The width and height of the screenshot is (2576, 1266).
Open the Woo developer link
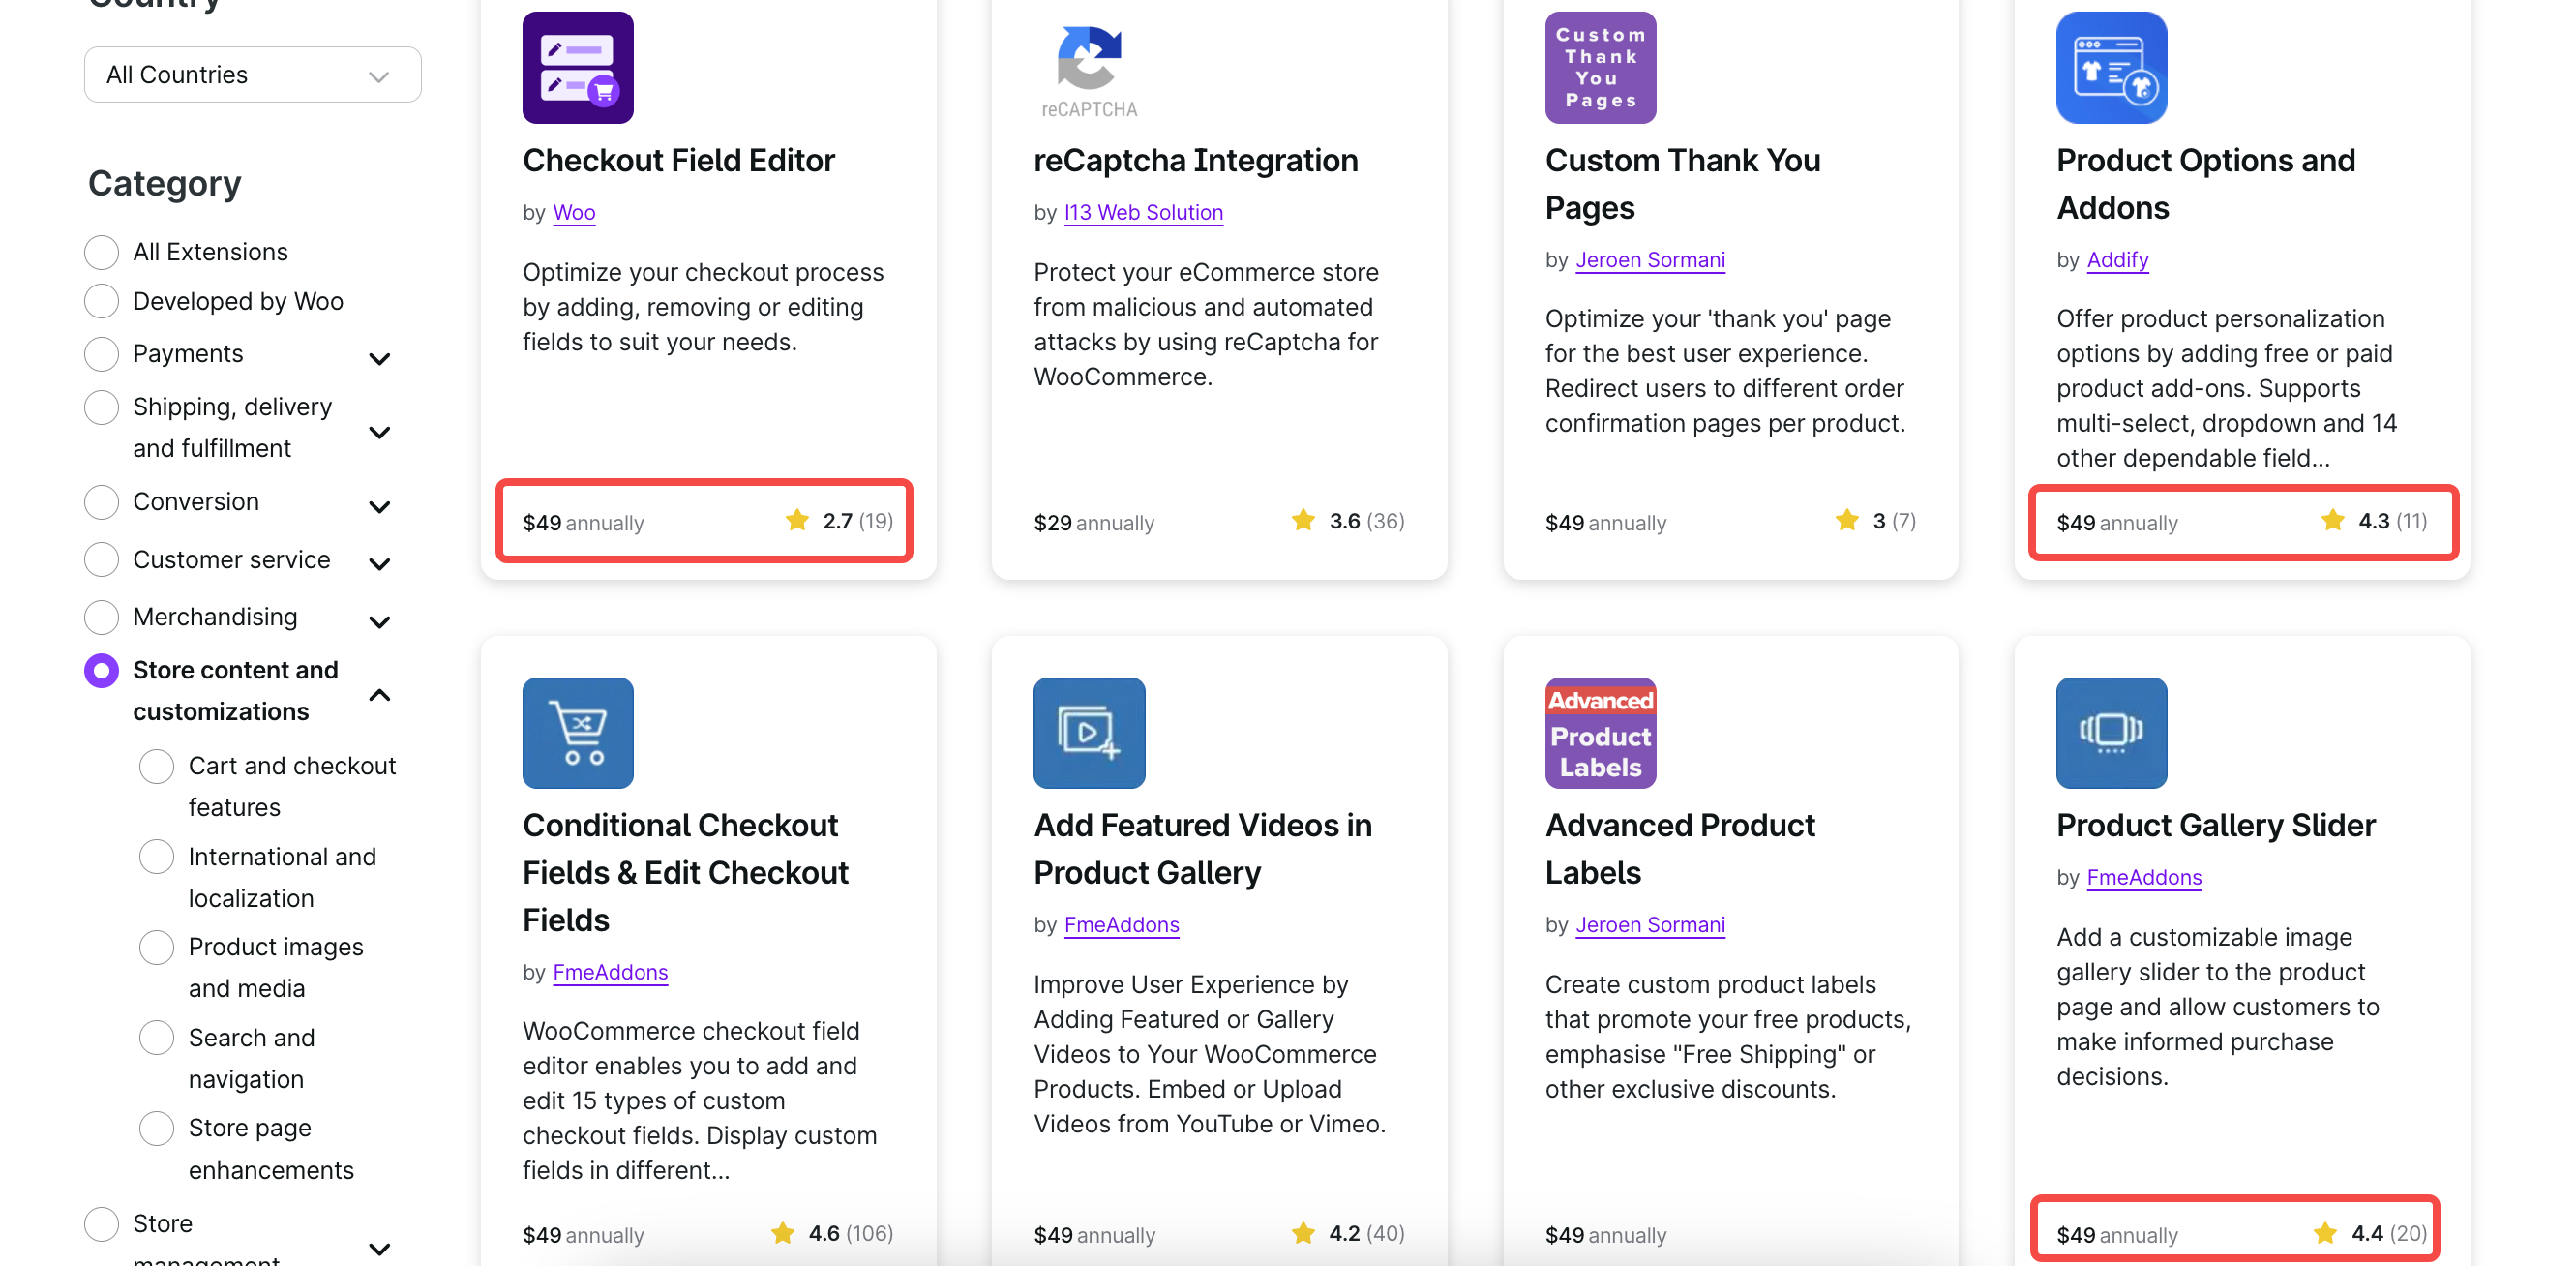[573, 212]
